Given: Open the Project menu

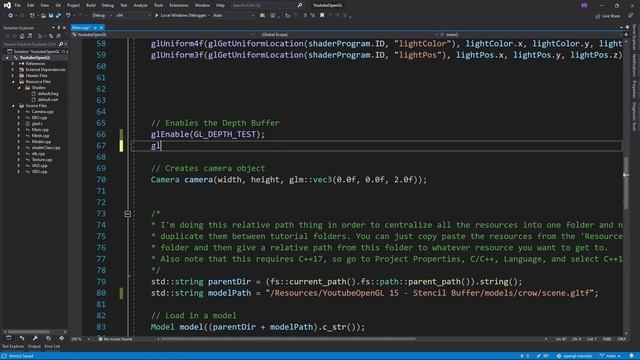Looking at the screenshot, I should (73, 5).
